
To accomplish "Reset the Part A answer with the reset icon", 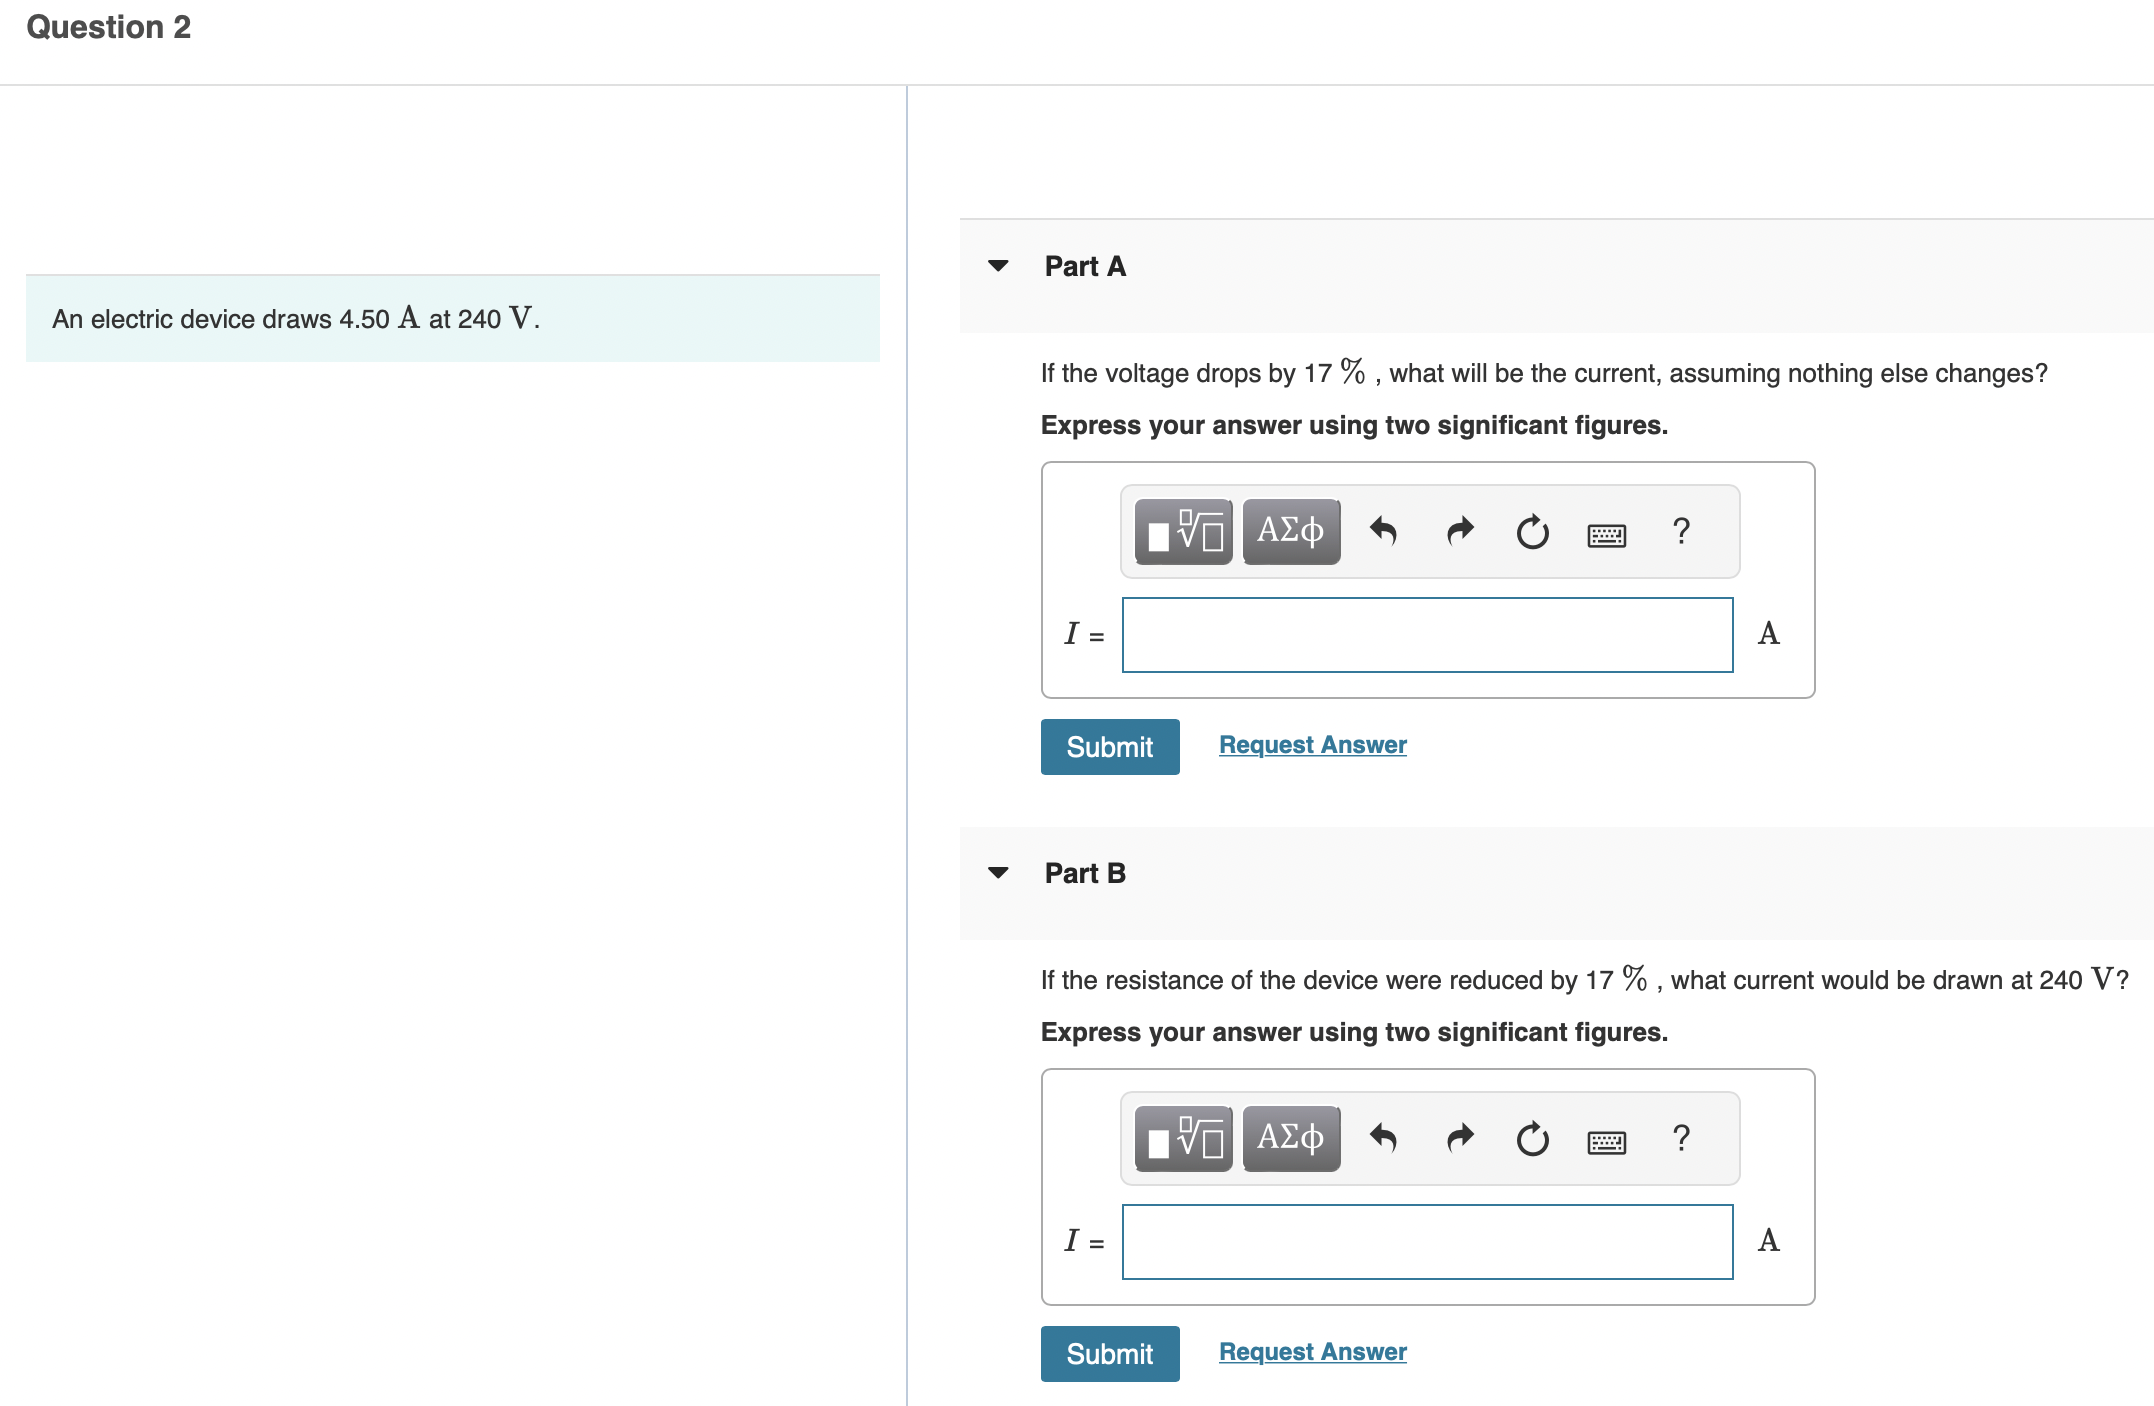I will [1532, 531].
